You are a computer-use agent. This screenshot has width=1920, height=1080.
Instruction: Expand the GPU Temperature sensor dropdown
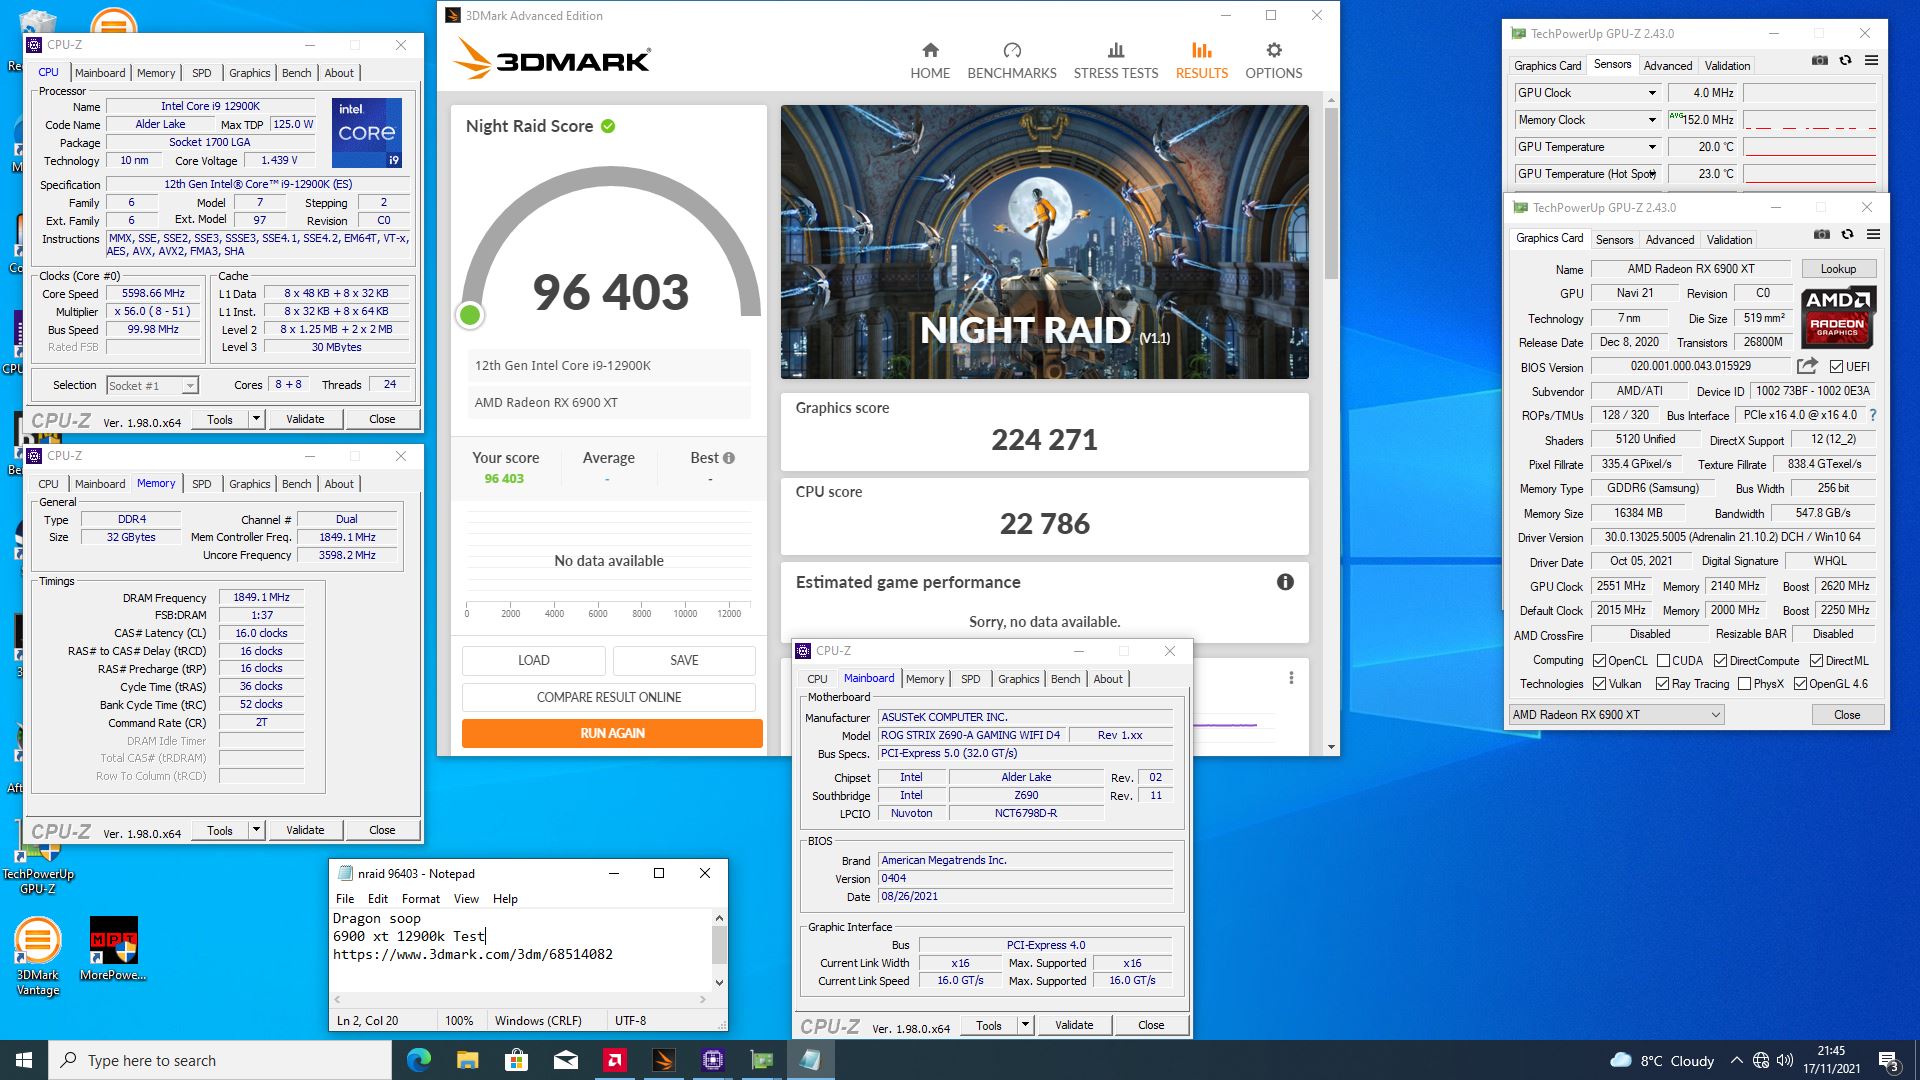[x=1652, y=147]
